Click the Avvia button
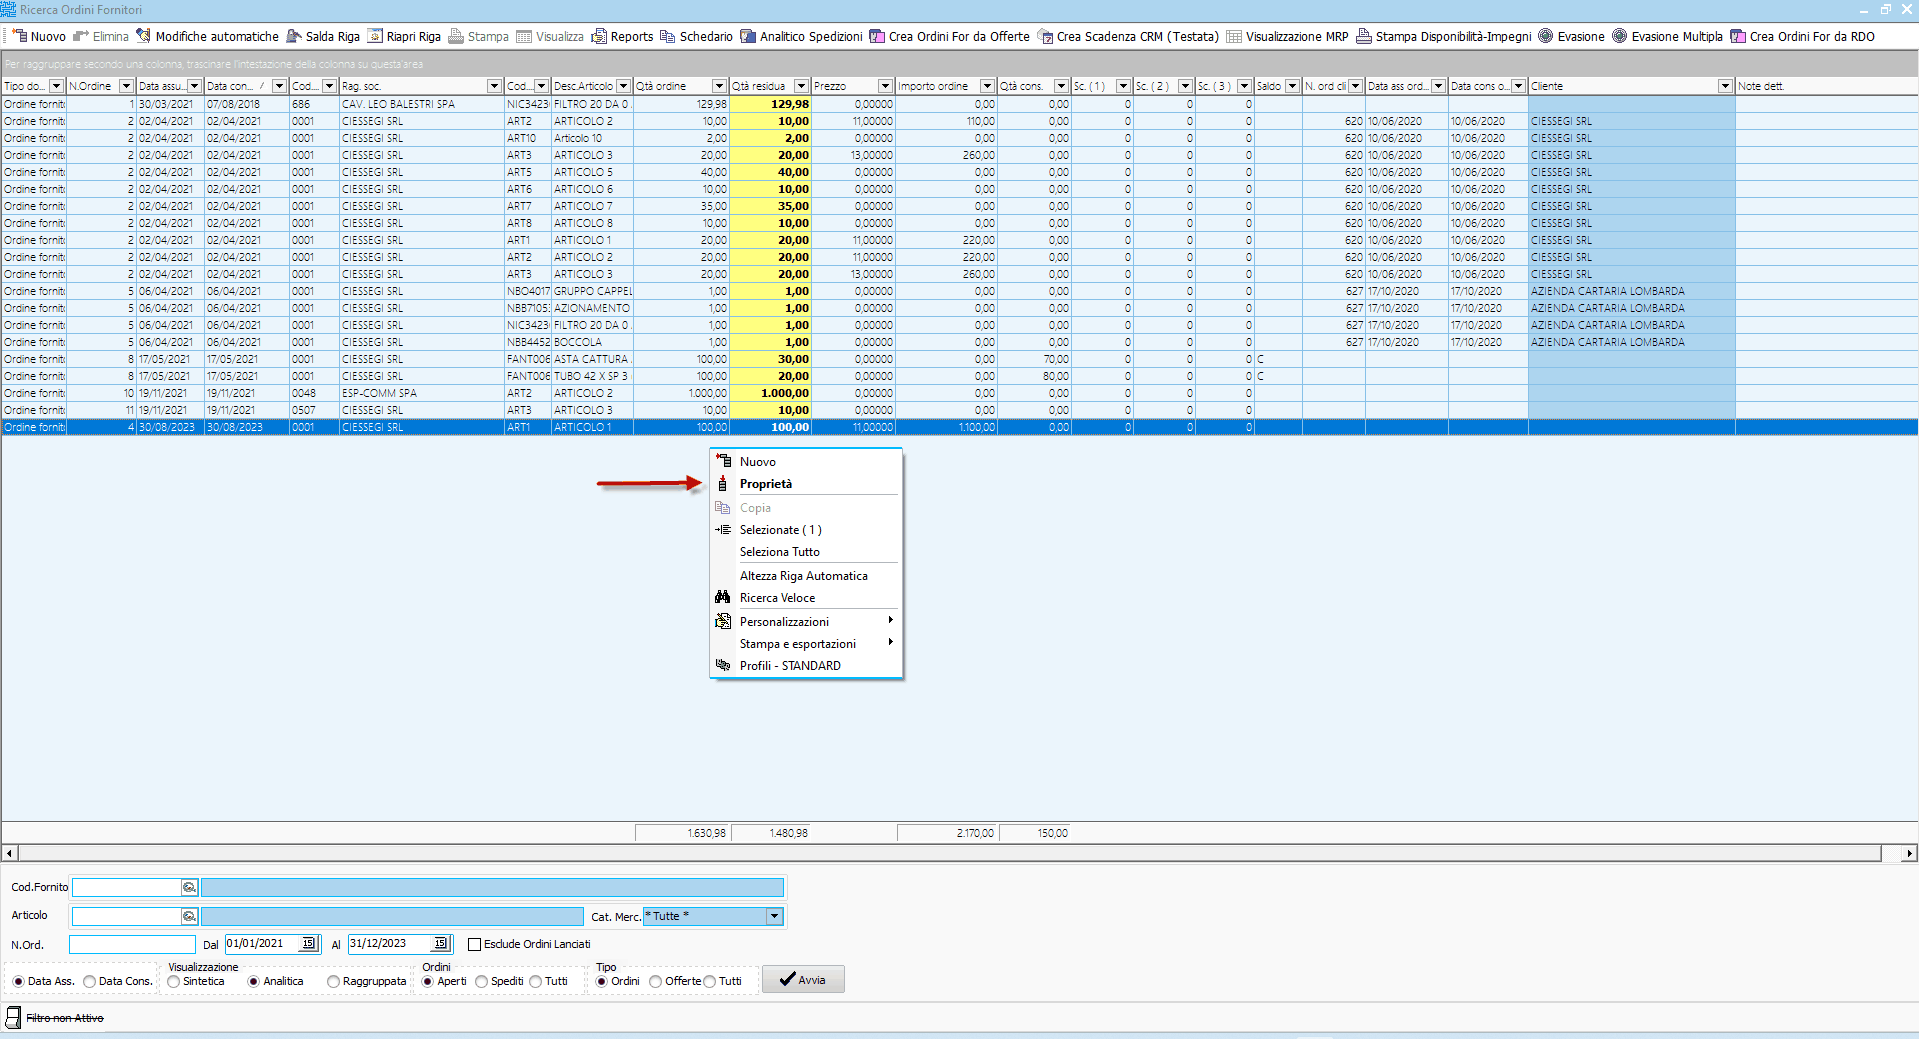The image size is (1919, 1039). (803, 979)
